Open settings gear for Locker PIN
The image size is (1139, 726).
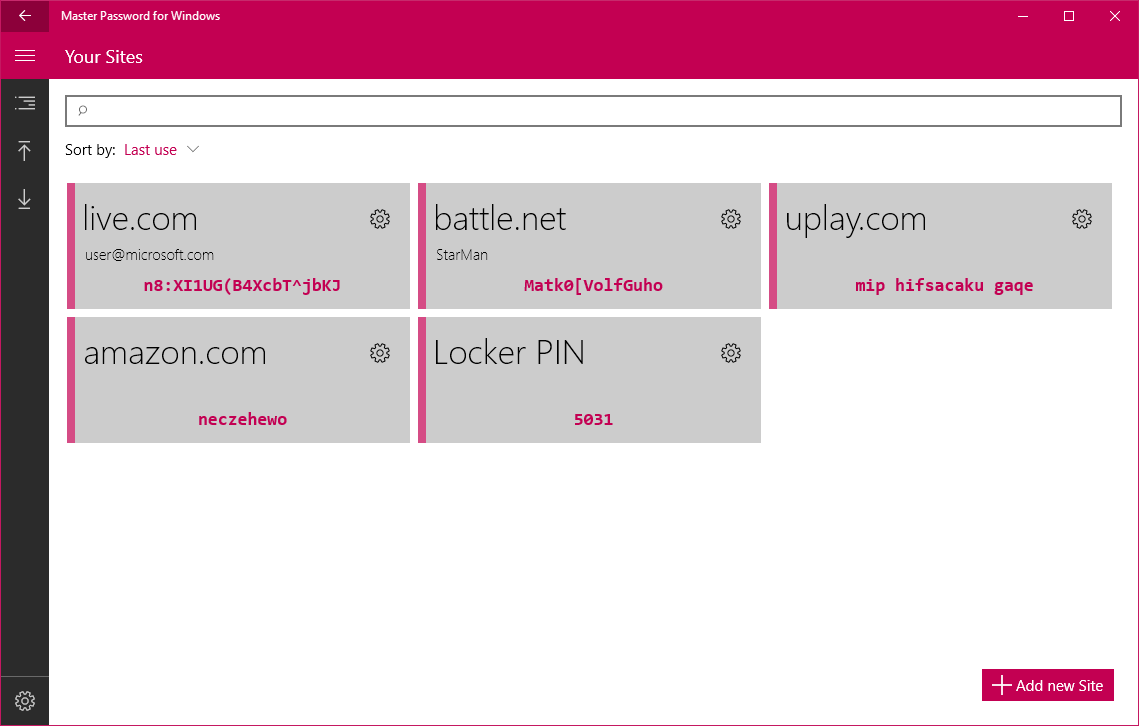tap(731, 353)
